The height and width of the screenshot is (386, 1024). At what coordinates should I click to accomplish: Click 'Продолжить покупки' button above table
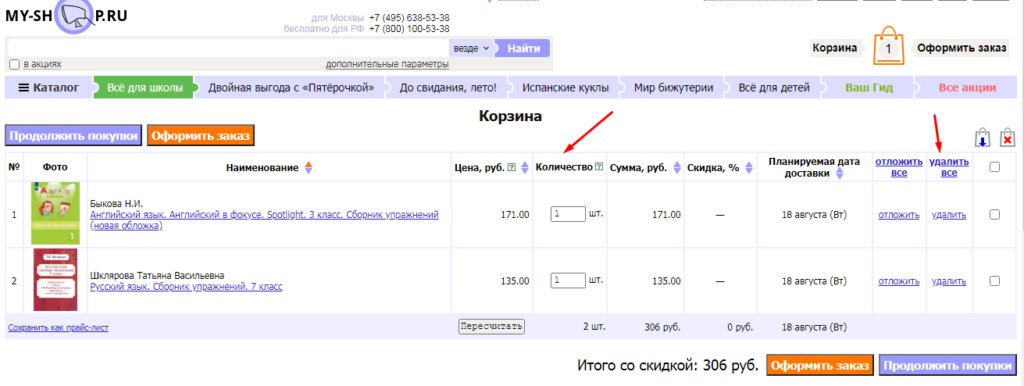(74, 136)
